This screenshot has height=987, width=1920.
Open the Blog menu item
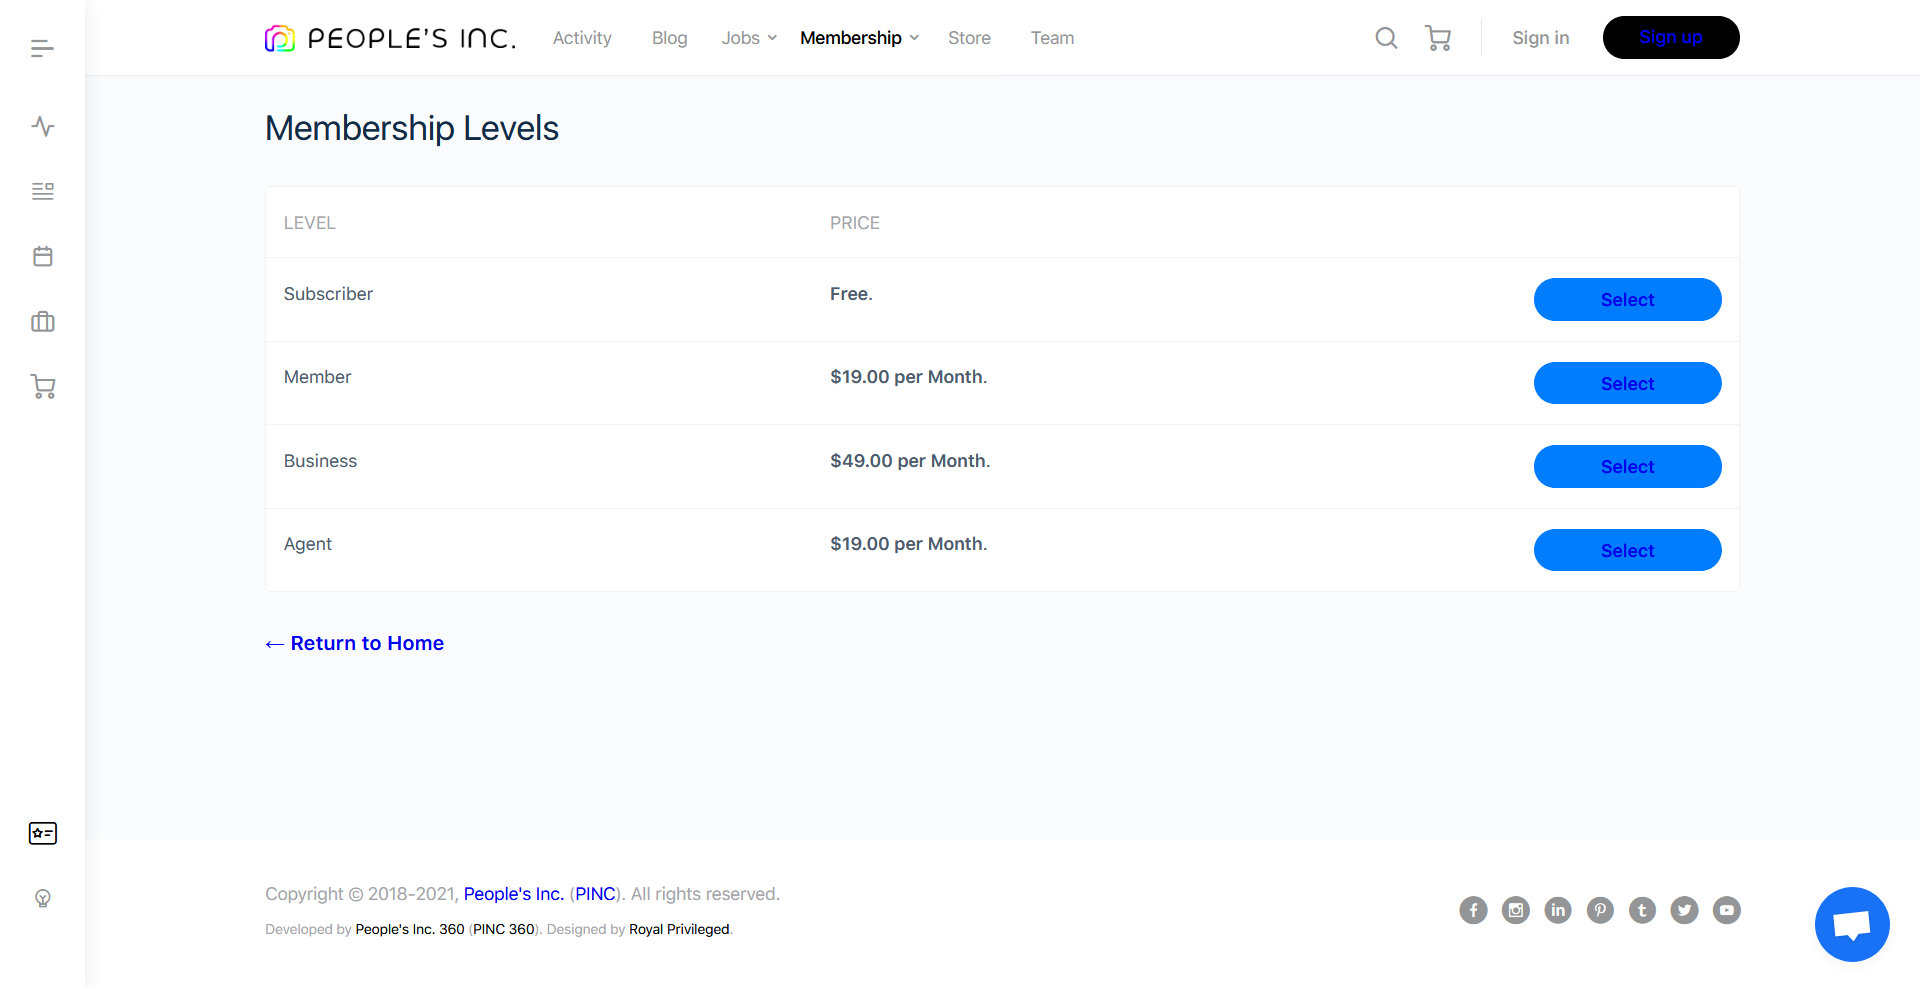pos(669,38)
